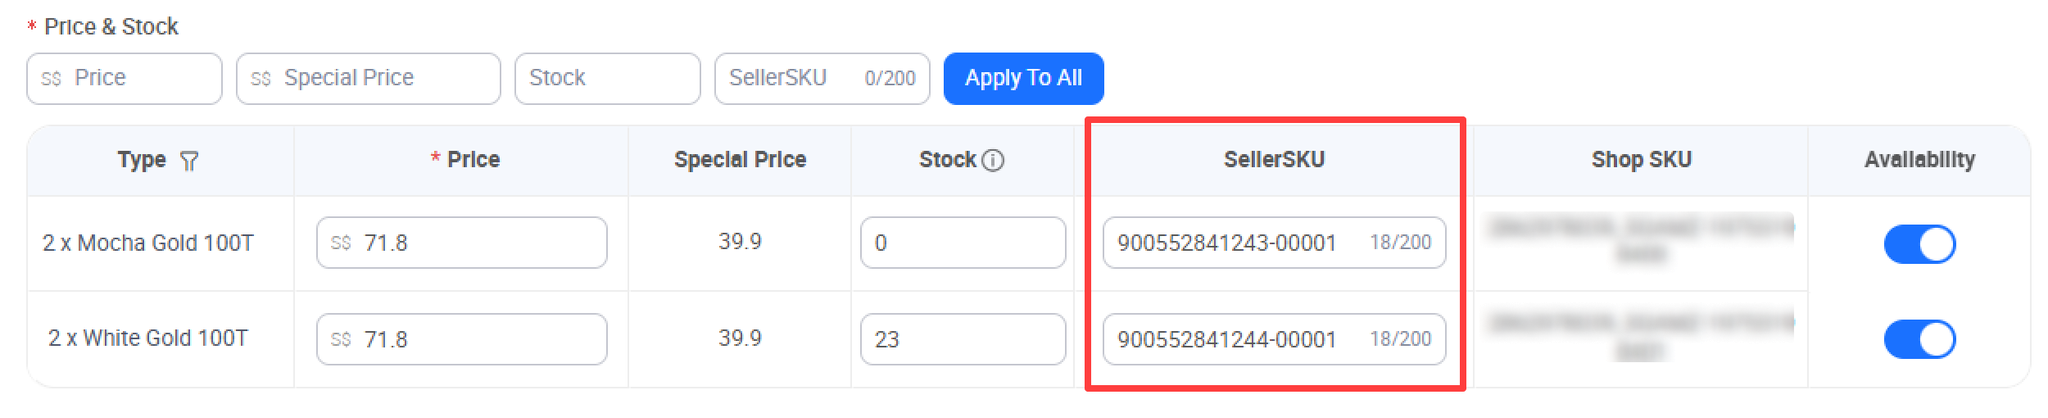The image size is (2048, 418).
Task: Edit price 71.8 for Mocha Gold
Action: 461,243
